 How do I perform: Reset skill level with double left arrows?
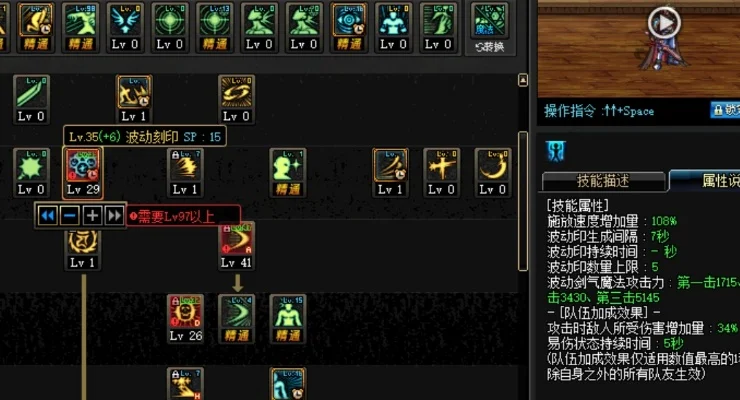pos(47,216)
